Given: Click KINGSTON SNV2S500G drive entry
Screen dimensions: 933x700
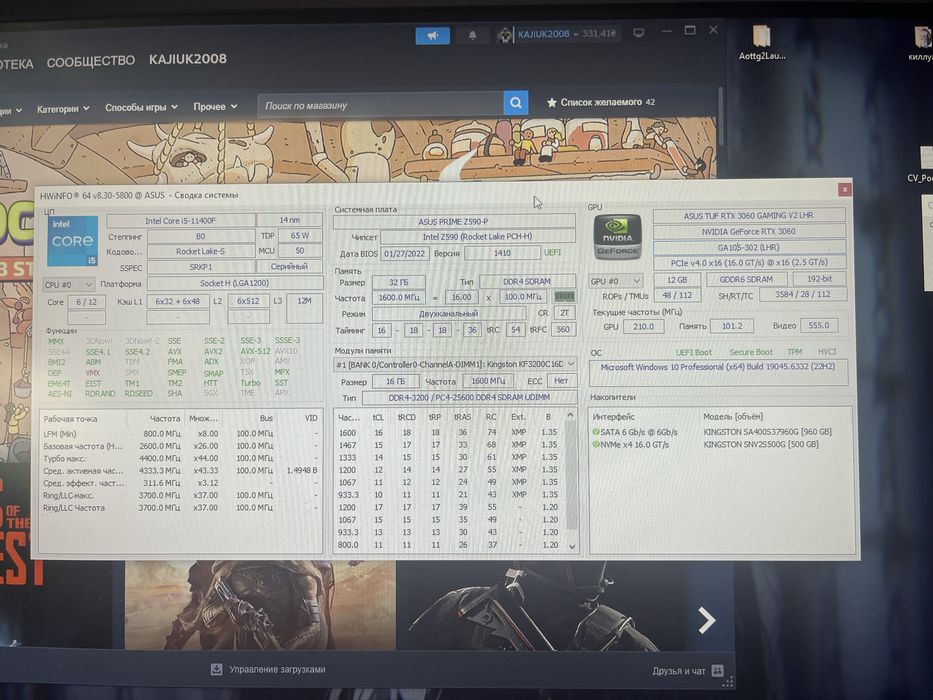Looking at the screenshot, I should [760, 444].
